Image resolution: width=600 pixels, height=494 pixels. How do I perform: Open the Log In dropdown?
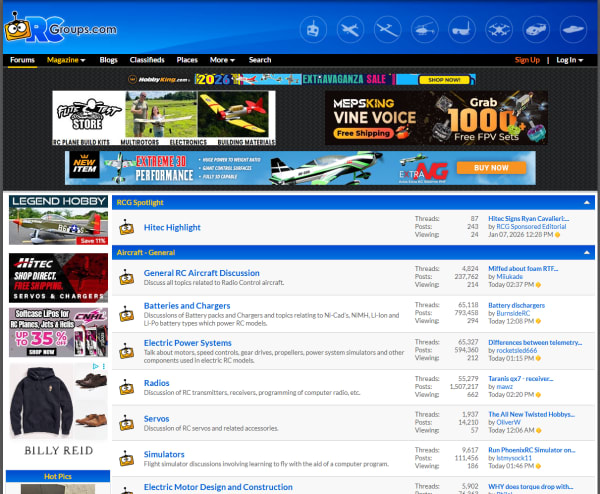pyautogui.click(x=569, y=60)
